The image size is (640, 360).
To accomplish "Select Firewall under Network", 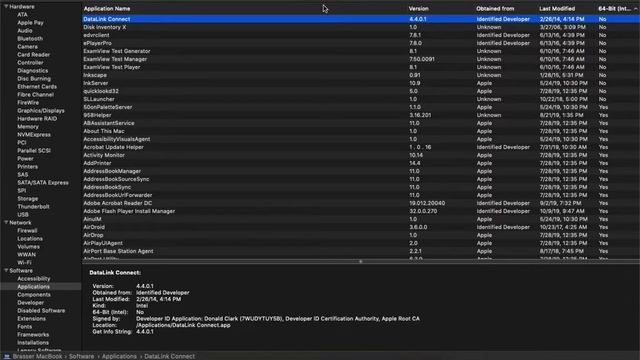I will coord(27,231).
